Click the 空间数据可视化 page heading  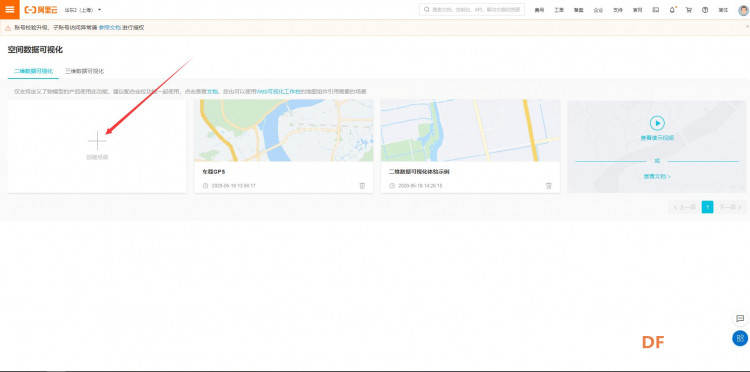pos(35,50)
